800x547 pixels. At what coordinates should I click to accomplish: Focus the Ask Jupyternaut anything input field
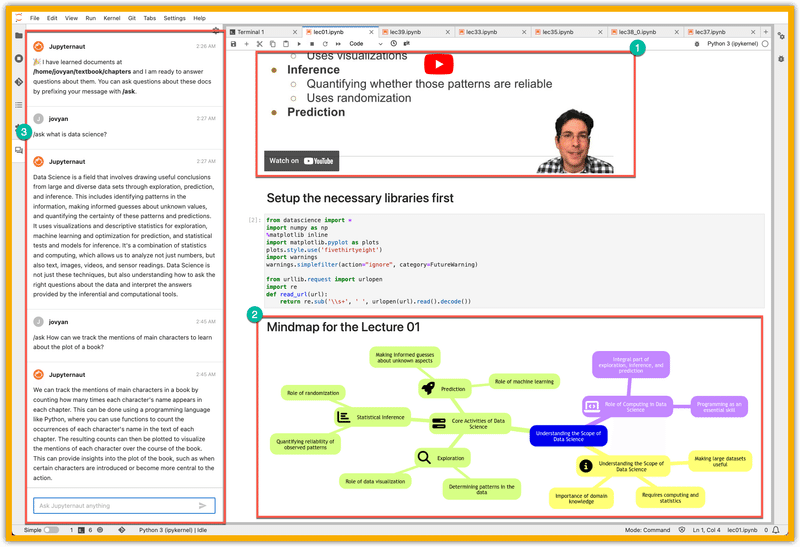(124, 506)
